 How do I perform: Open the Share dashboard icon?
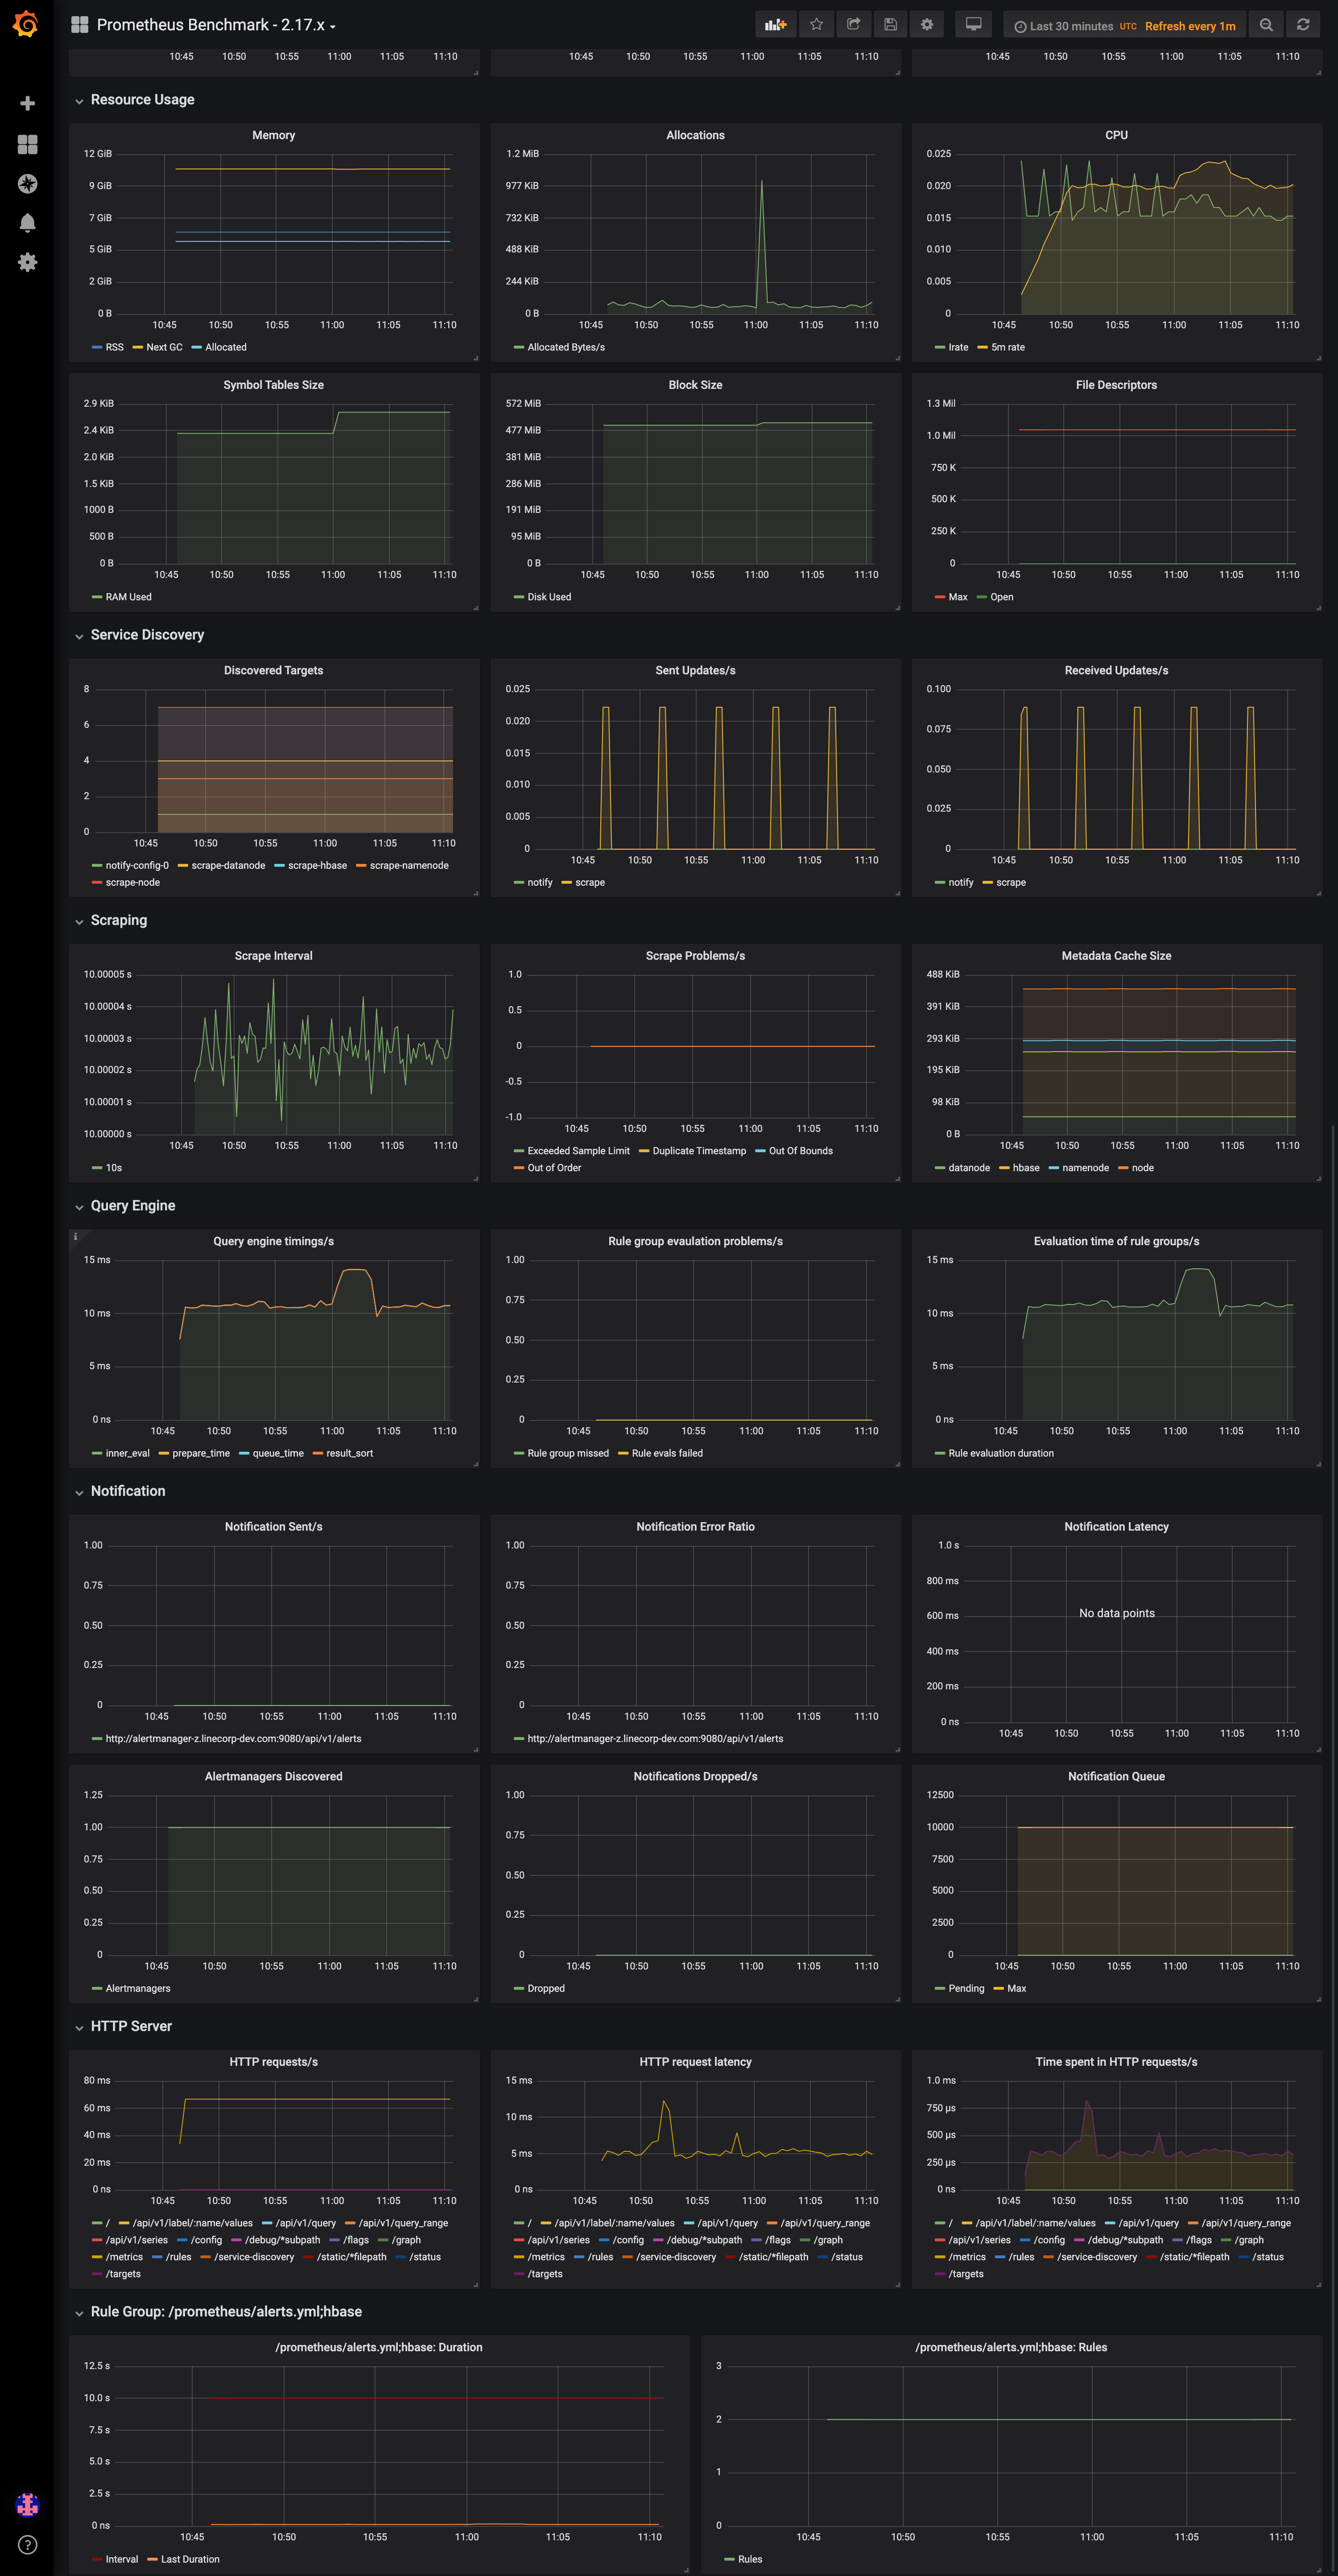click(x=853, y=25)
